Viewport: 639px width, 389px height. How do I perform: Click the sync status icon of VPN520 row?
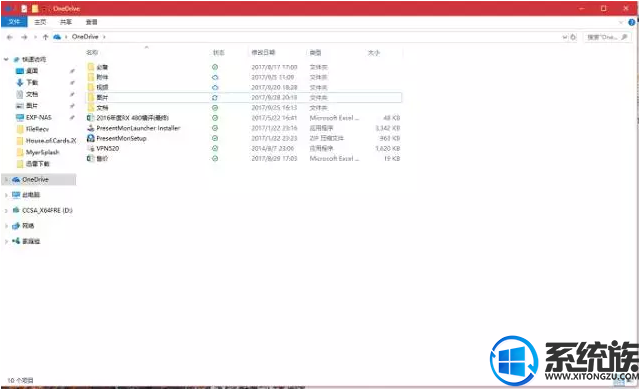pyautogui.click(x=215, y=148)
